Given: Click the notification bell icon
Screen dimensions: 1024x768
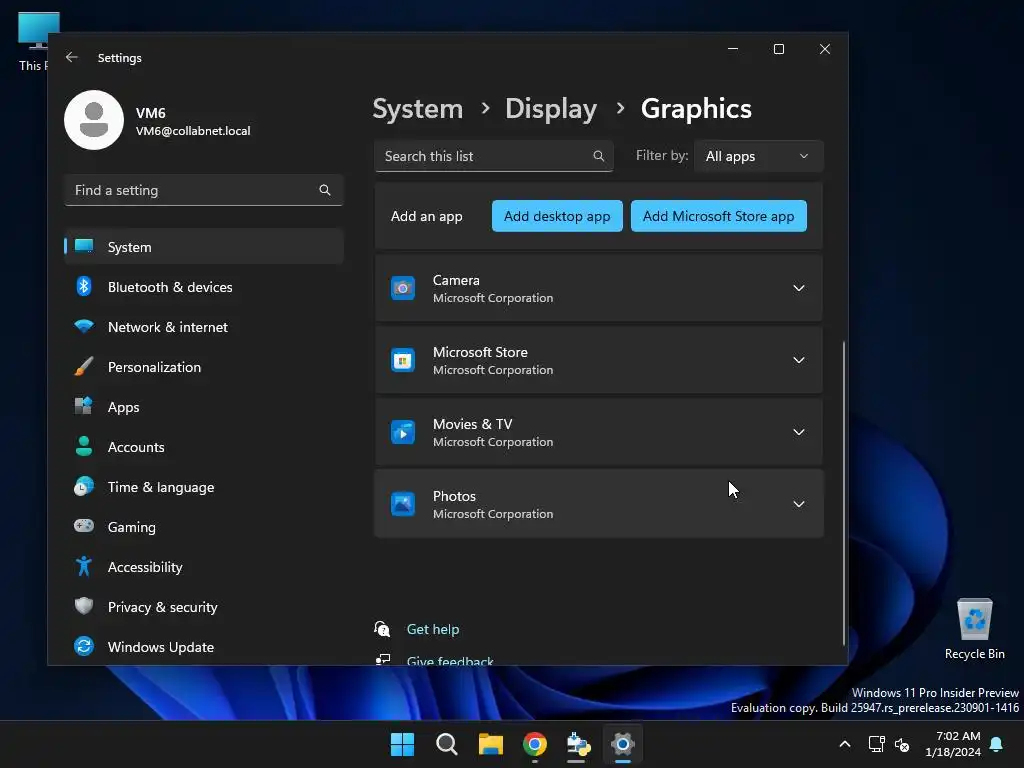Looking at the screenshot, I should pos(996,744).
